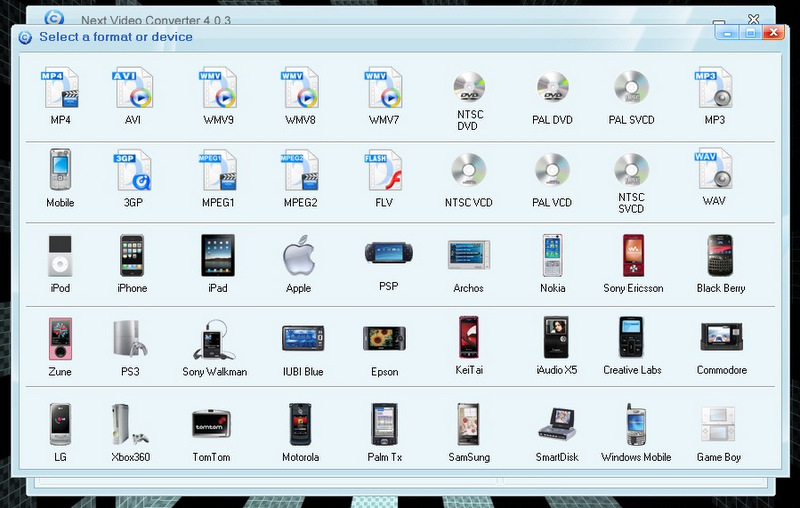Choose the AVI format icon
Image resolution: width=800 pixels, height=508 pixels.
pyautogui.click(x=133, y=87)
